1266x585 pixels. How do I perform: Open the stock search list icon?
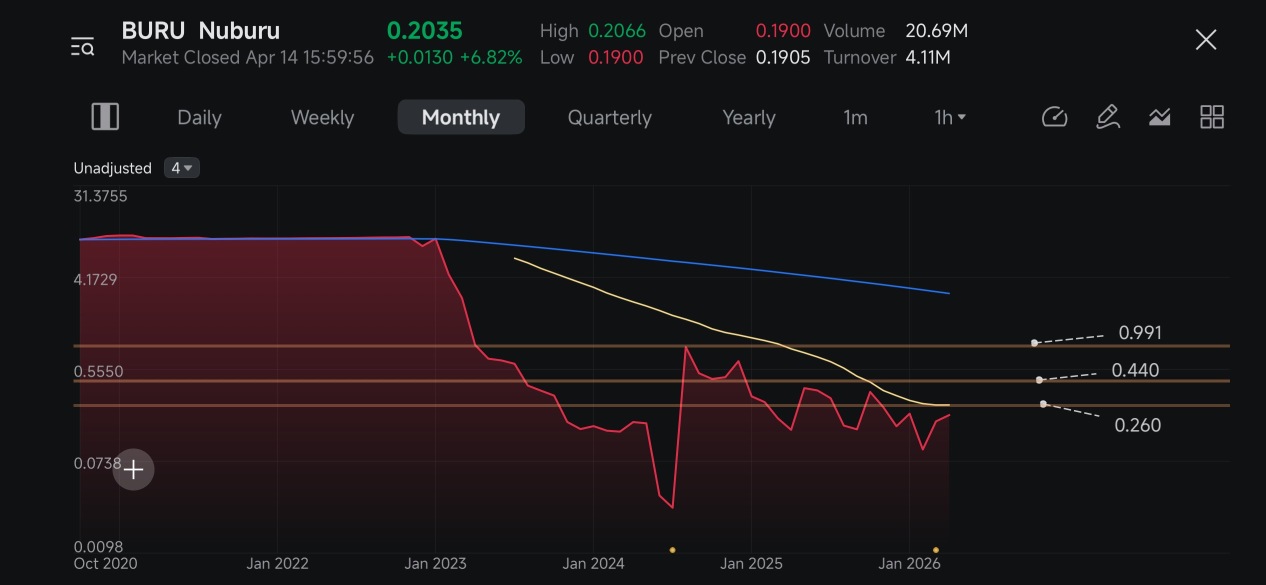pyautogui.click(x=82, y=46)
